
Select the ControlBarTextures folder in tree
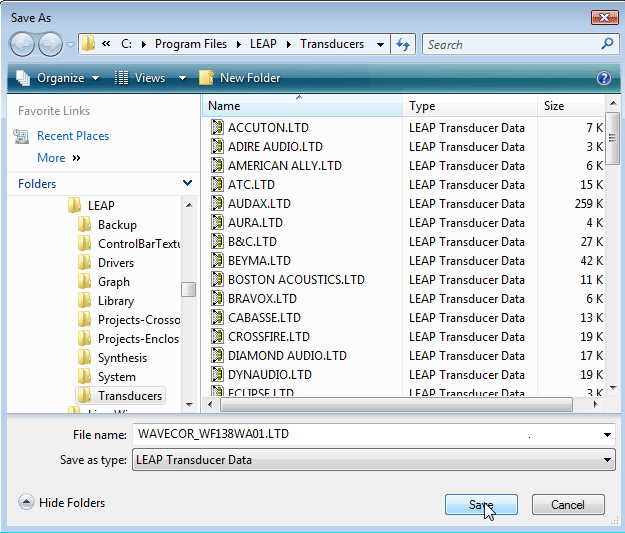point(129,244)
